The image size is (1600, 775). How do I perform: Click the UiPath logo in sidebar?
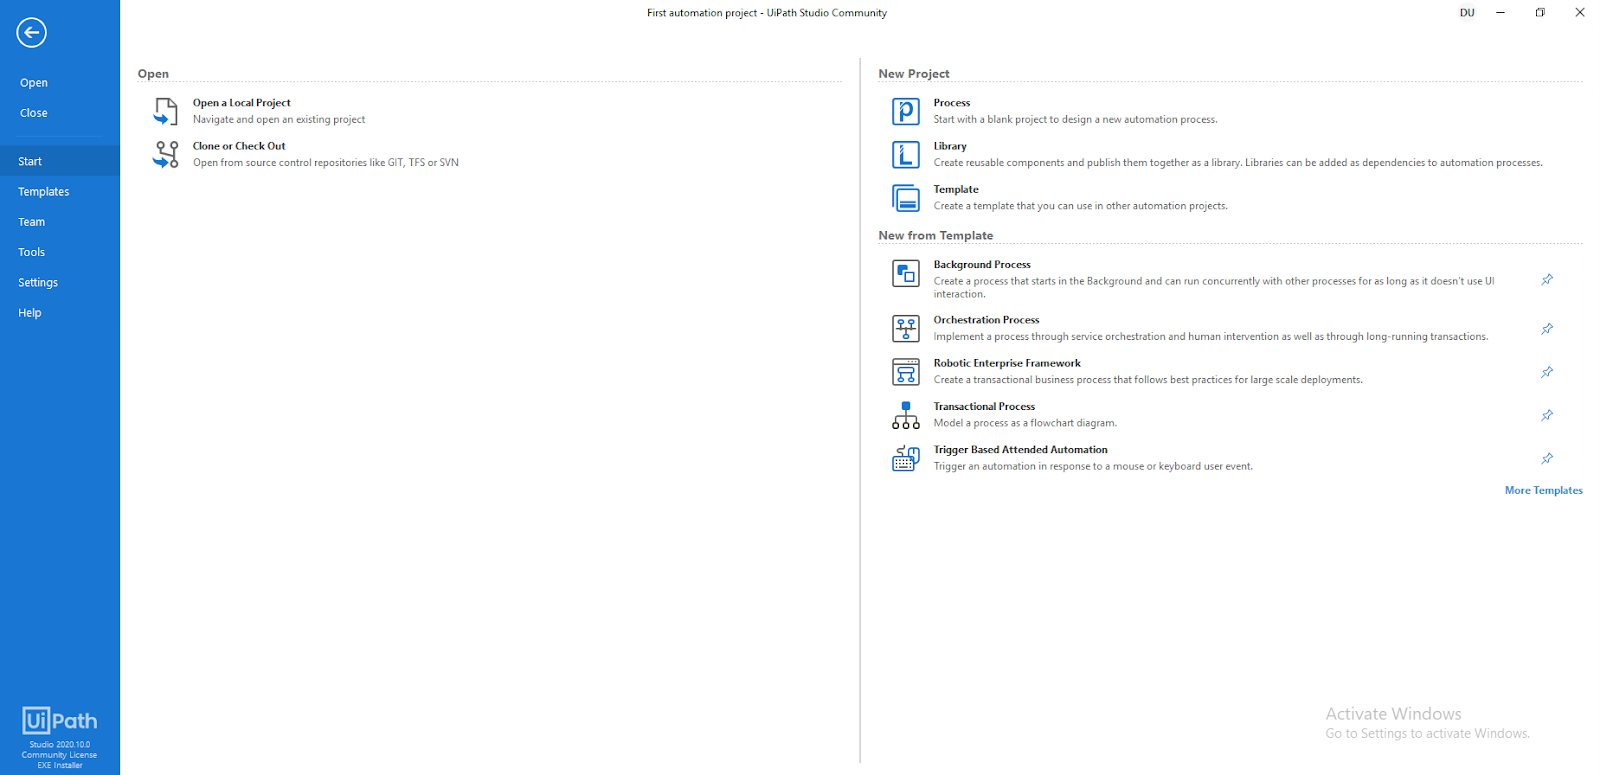60,721
